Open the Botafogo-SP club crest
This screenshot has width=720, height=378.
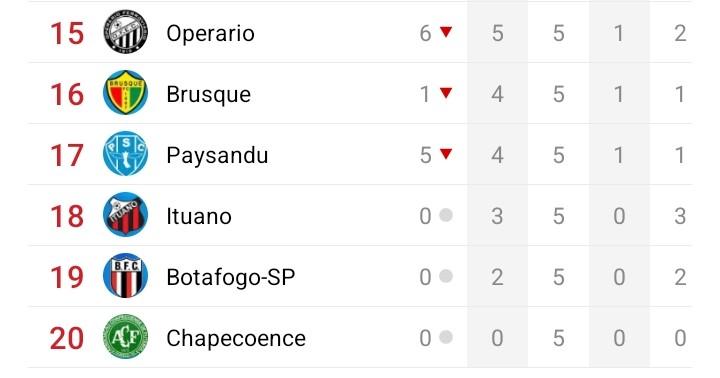coord(125,276)
